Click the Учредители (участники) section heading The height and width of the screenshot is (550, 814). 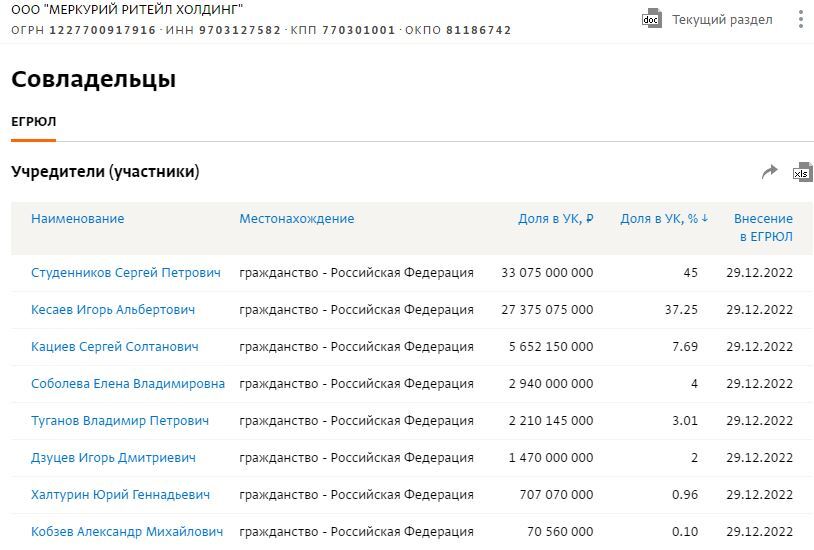pos(105,172)
